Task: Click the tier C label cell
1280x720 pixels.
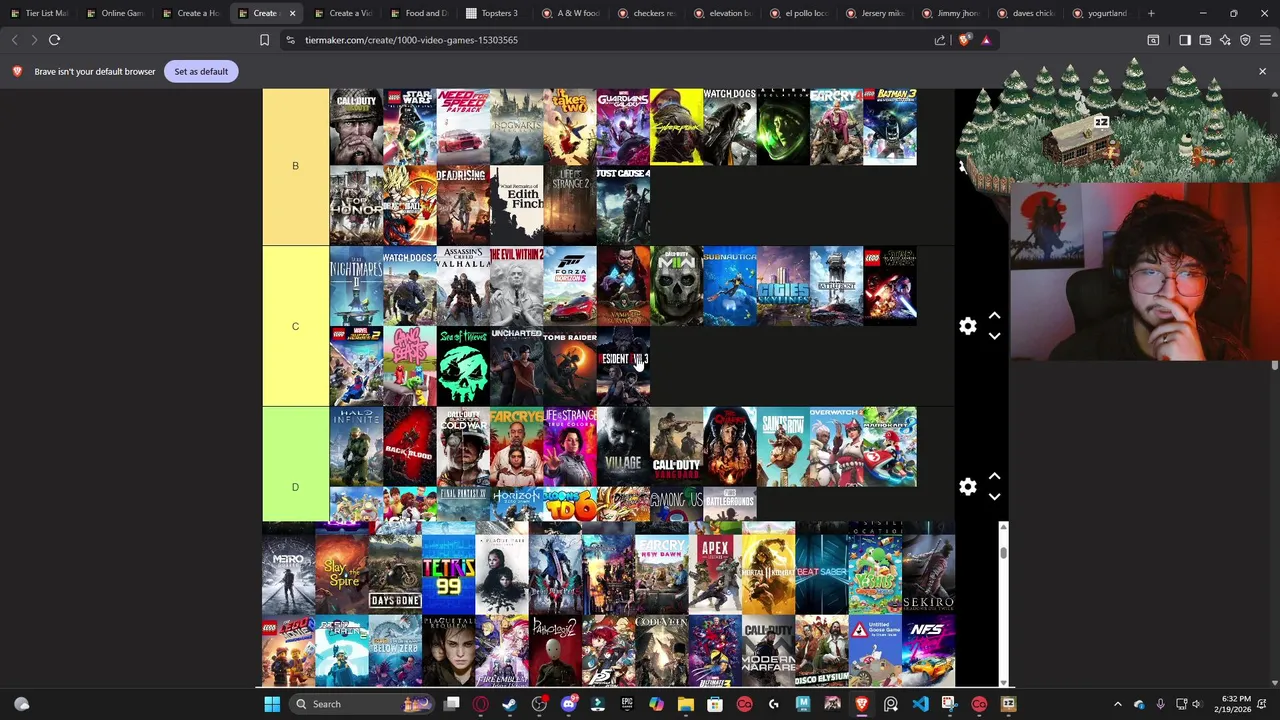Action: pyautogui.click(x=295, y=326)
